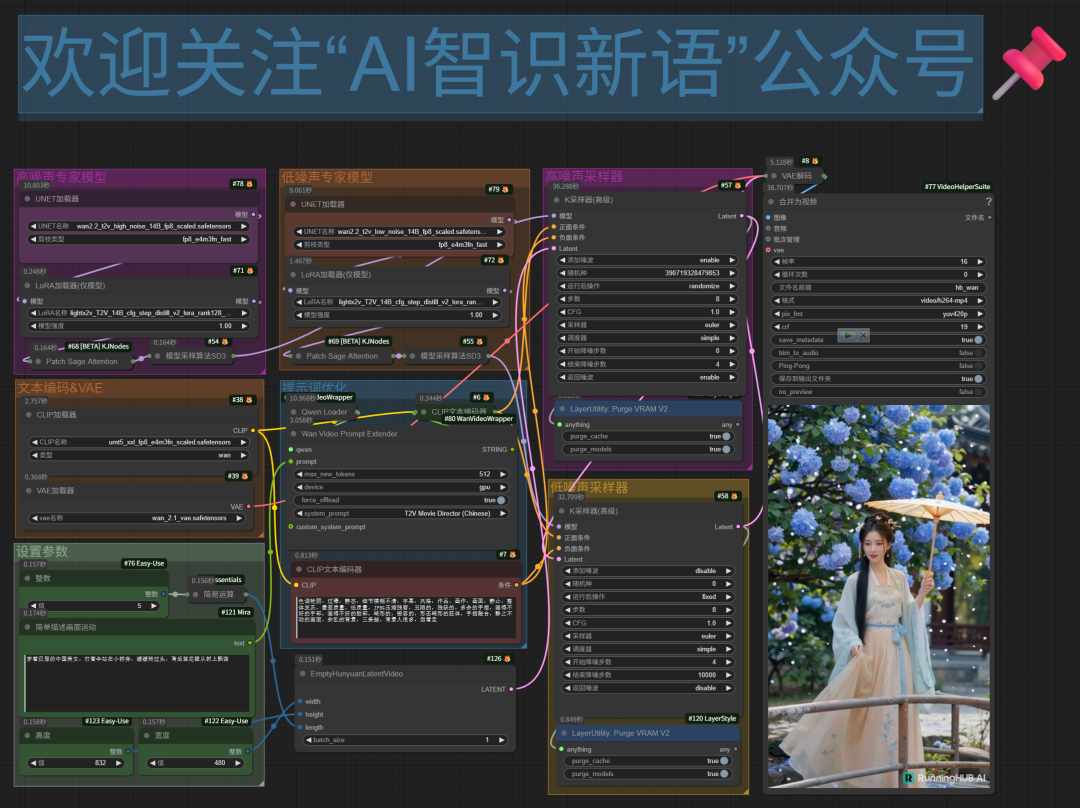Enable the no_preview toggle
Image resolution: width=1080 pixels, height=808 pixels.
978,392
